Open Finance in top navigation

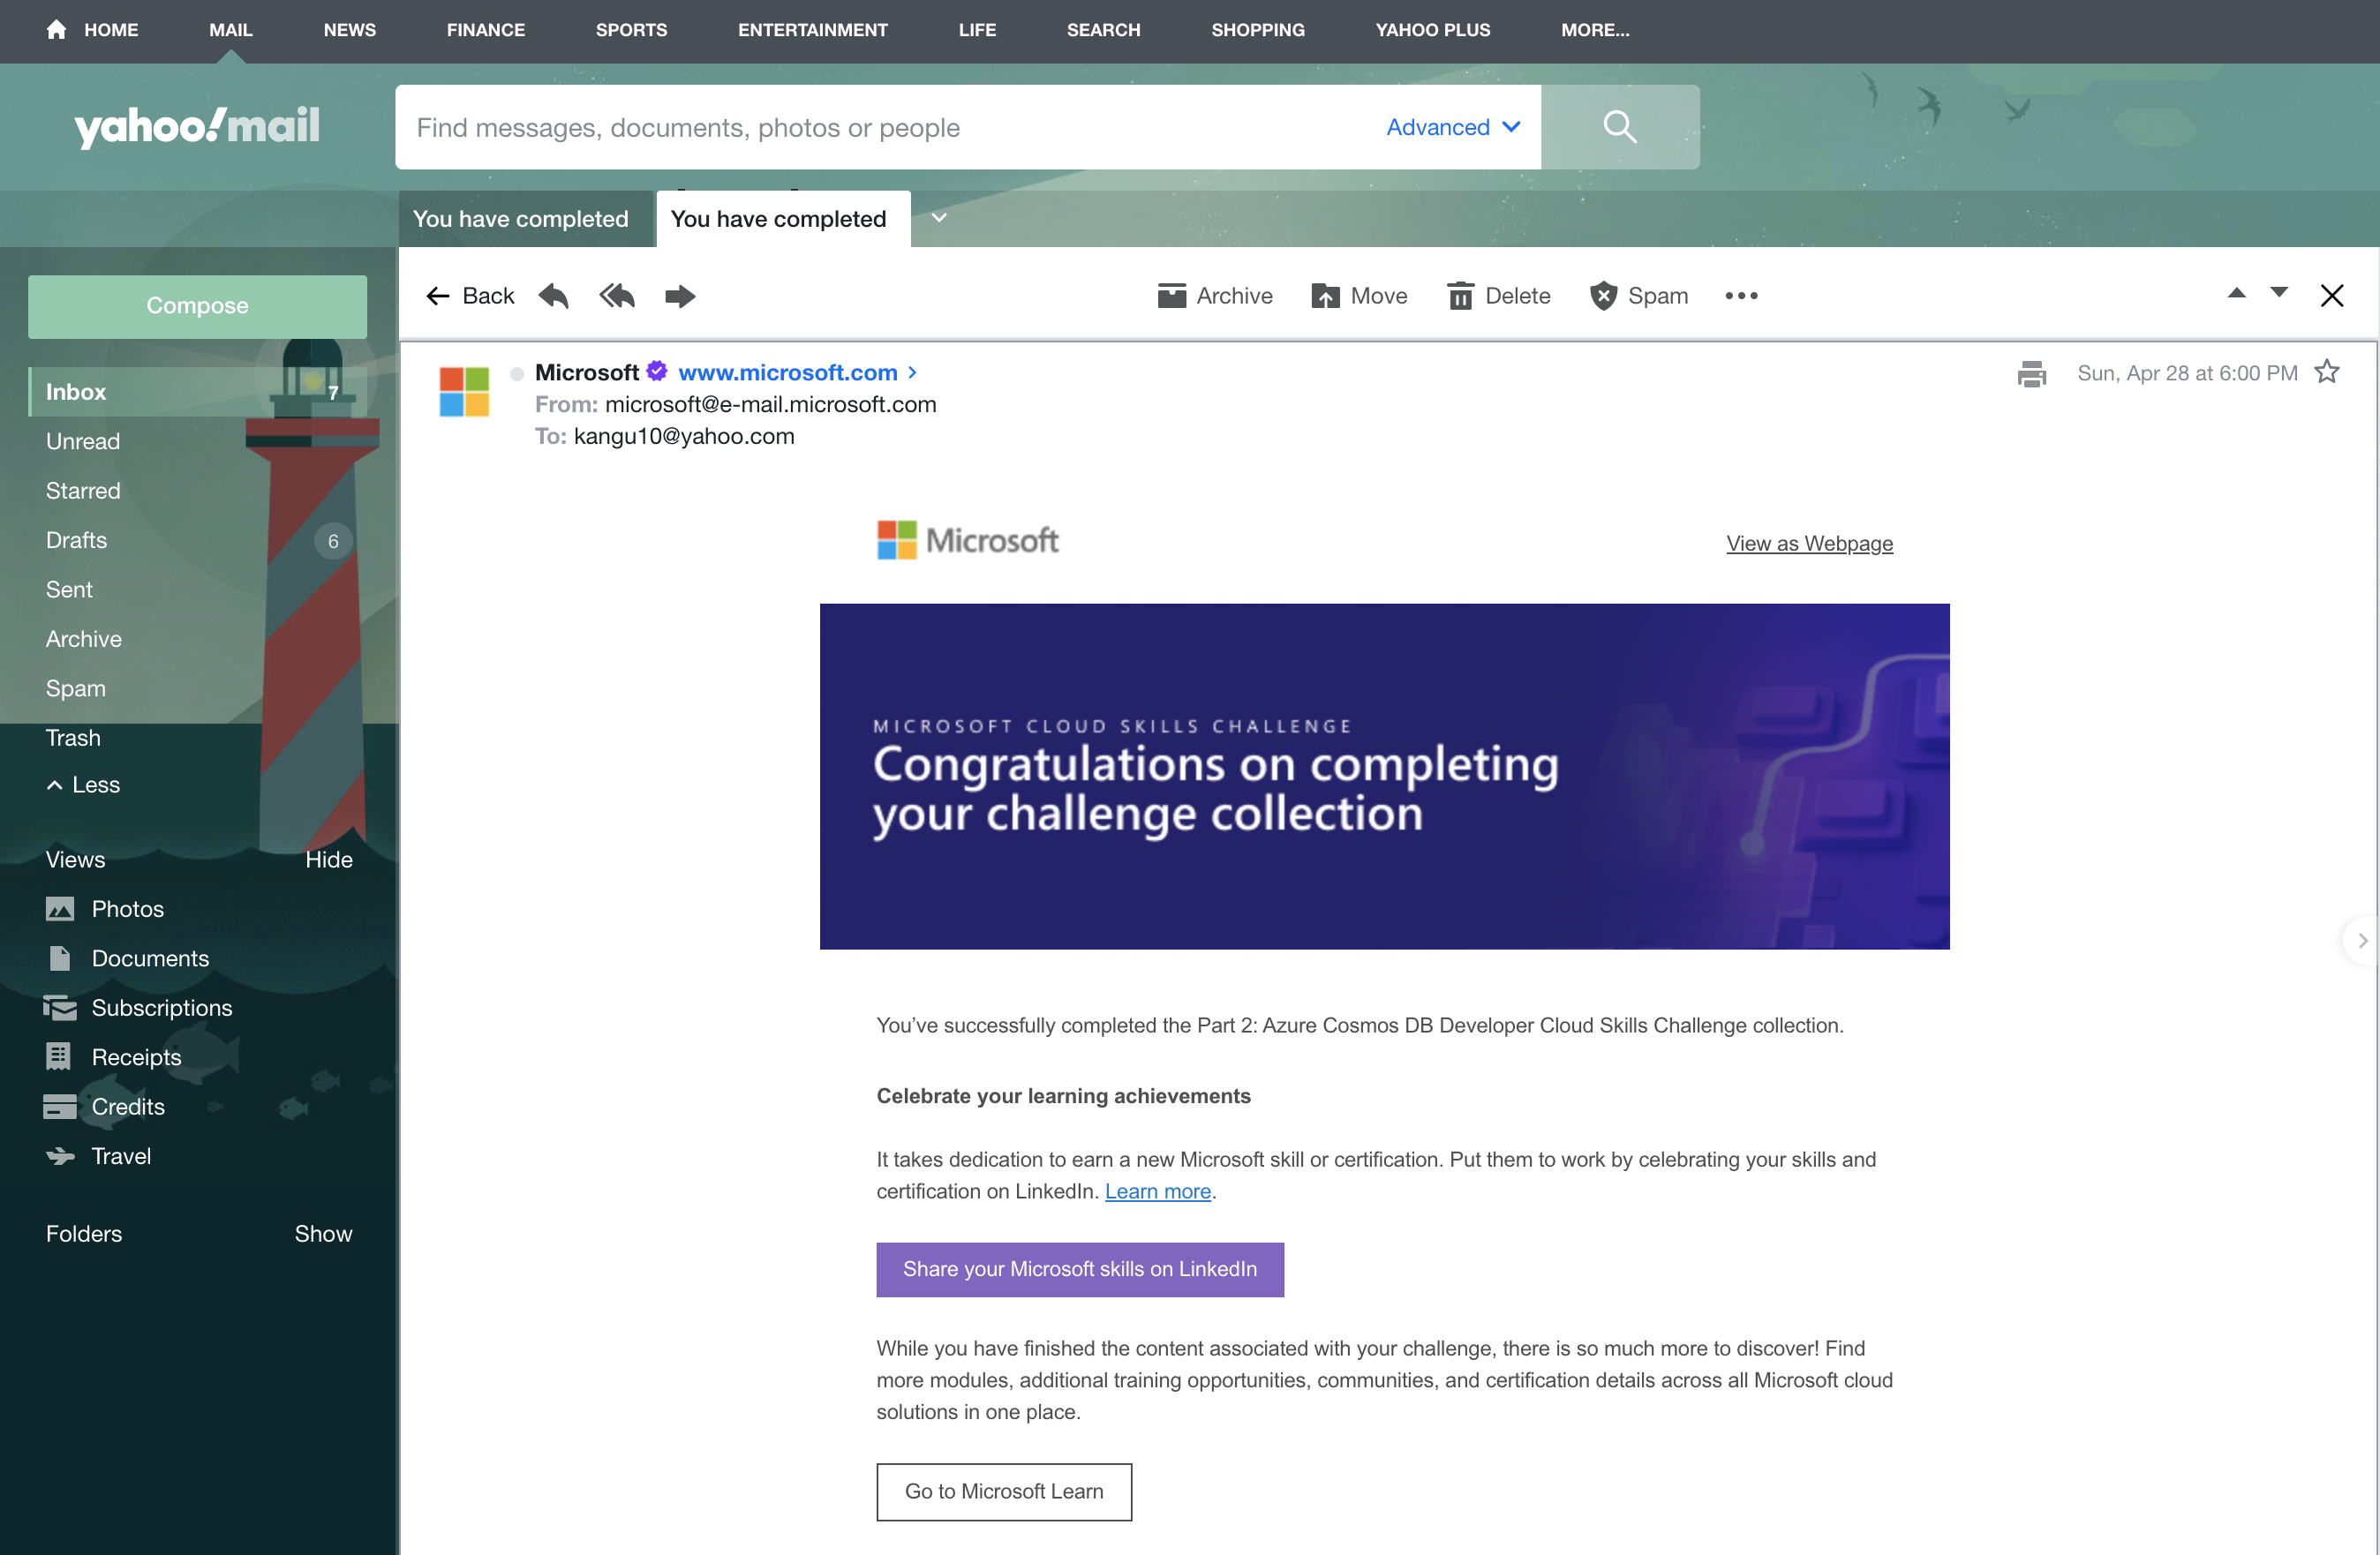click(x=485, y=30)
